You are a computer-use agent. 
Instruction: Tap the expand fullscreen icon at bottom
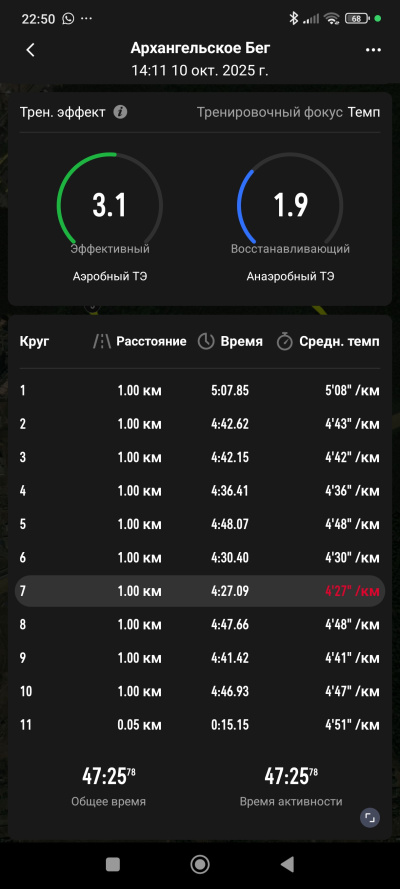pyautogui.click(x=369, y=818)
